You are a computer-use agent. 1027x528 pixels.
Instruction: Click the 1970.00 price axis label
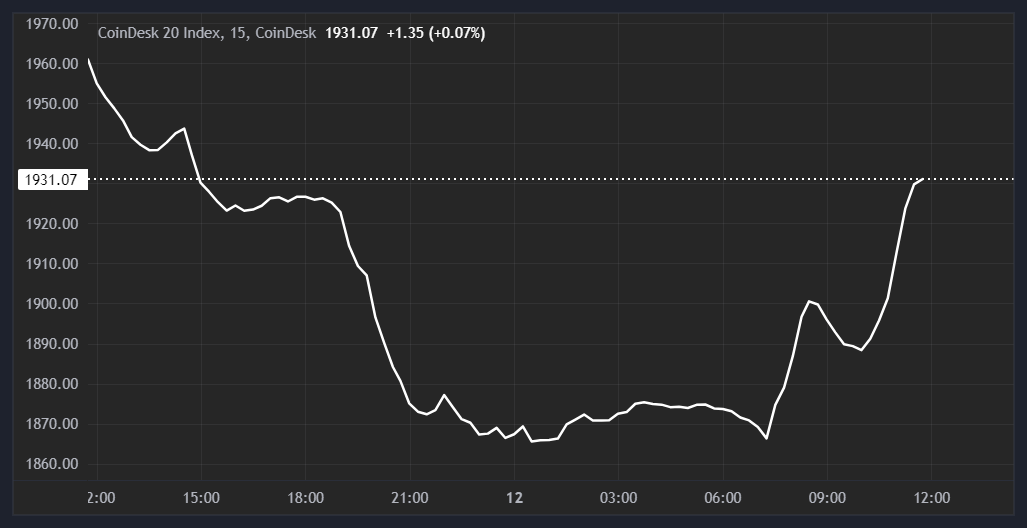[52, 24]
